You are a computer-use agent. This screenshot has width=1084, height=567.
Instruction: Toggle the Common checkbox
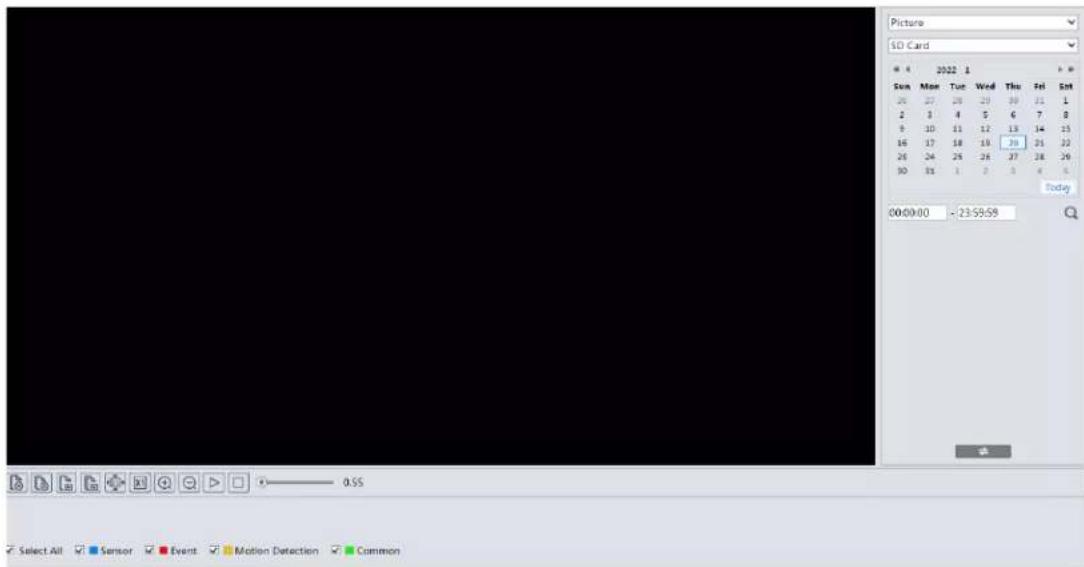335,550
